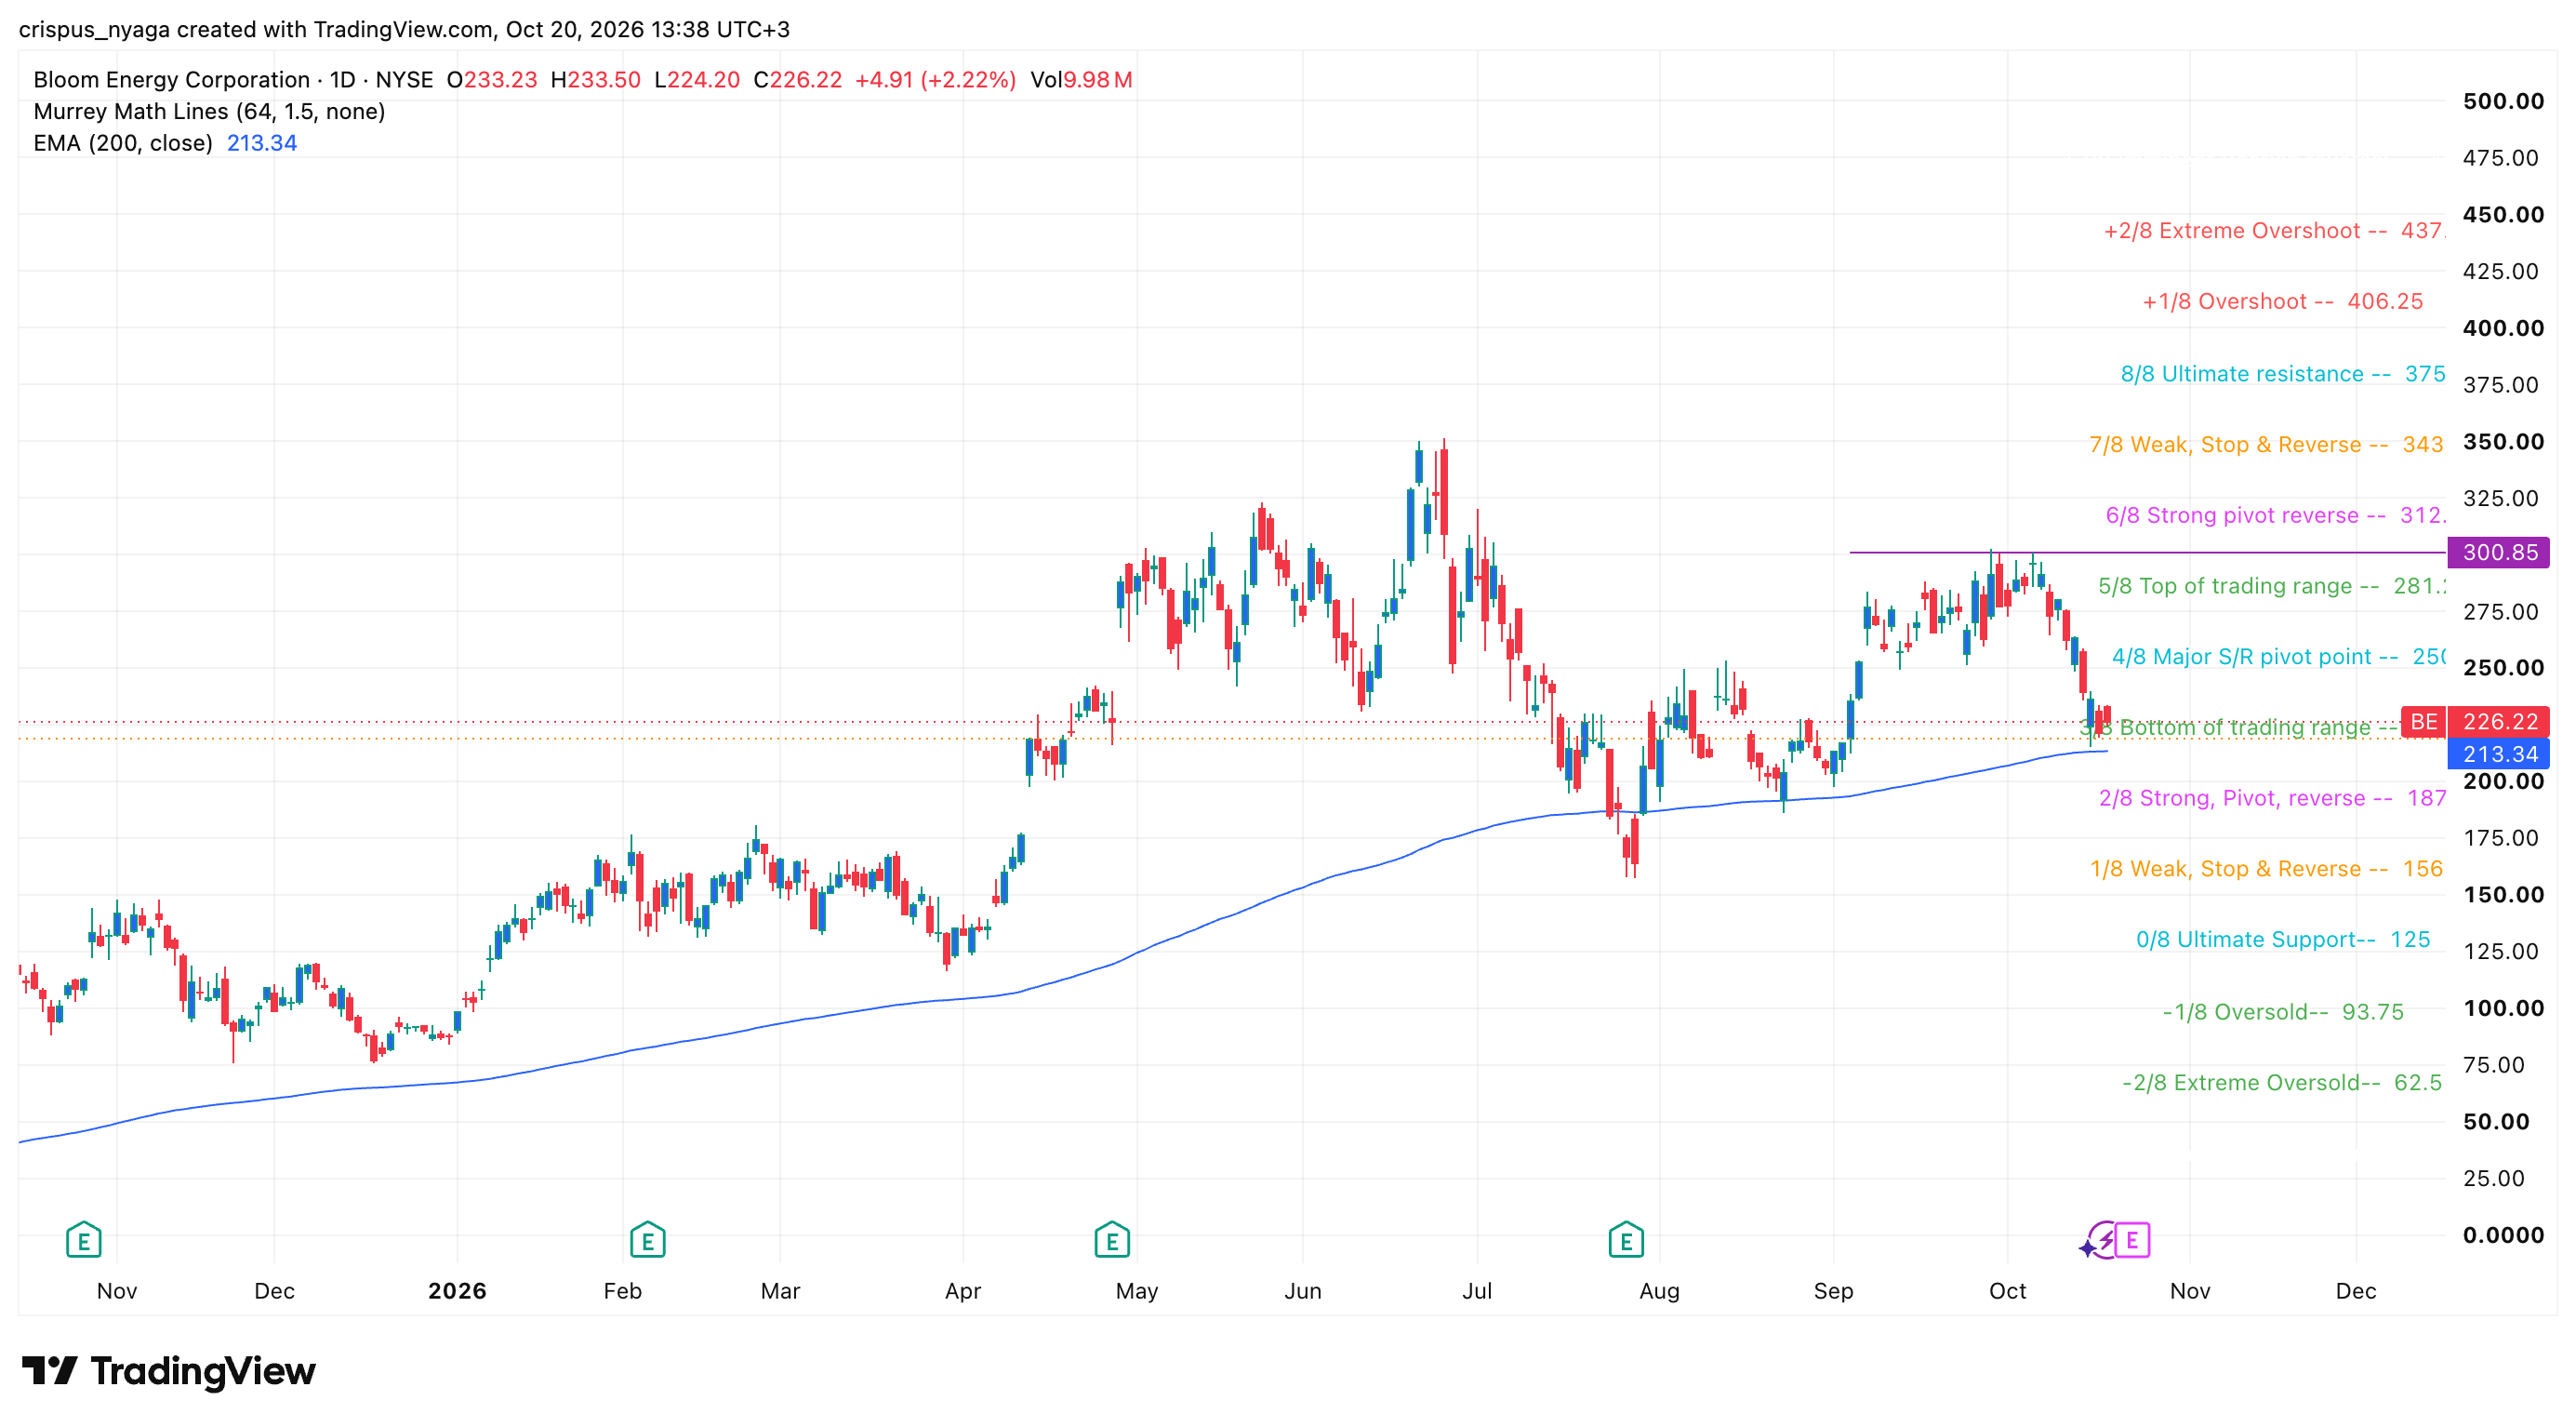The height and width of the screenshot is (1427, 2576).
Task: Click the 2/8 Strong, Pivot, reverse label
Action: 2273,799
